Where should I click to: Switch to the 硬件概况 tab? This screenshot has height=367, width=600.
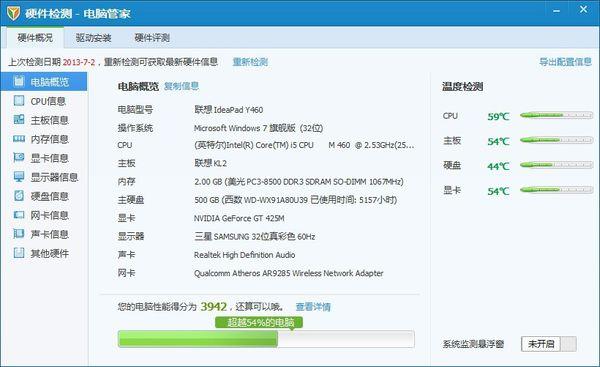pyautogui.click(x=35, y=38)
